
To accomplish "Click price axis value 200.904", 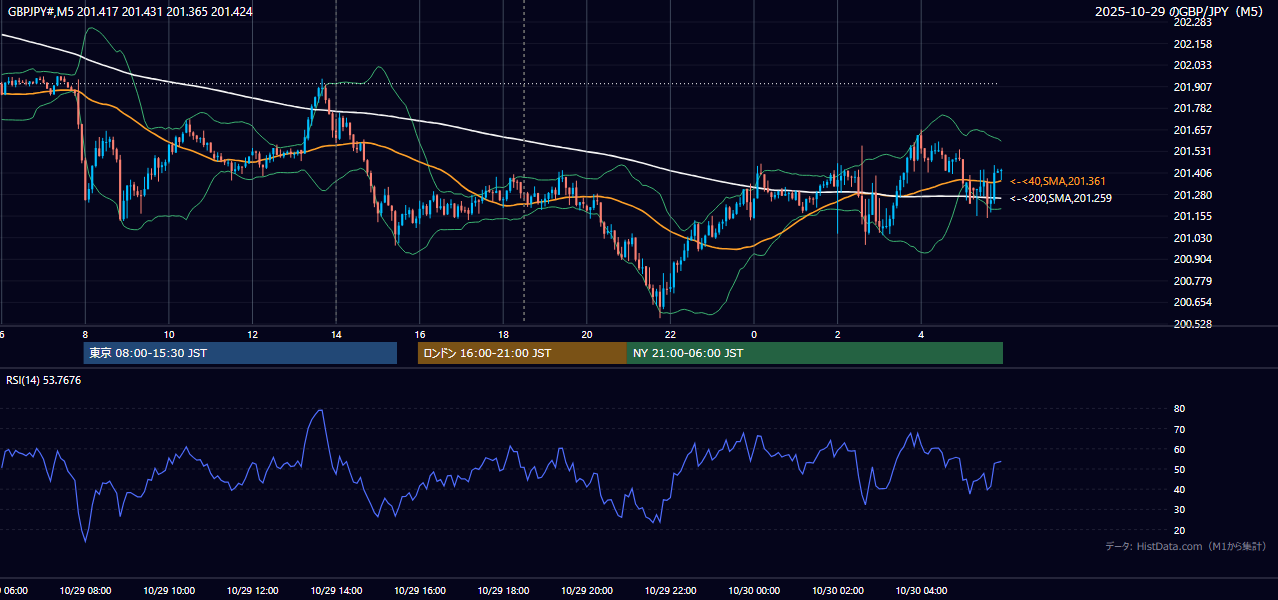I will coord(1193,259).
